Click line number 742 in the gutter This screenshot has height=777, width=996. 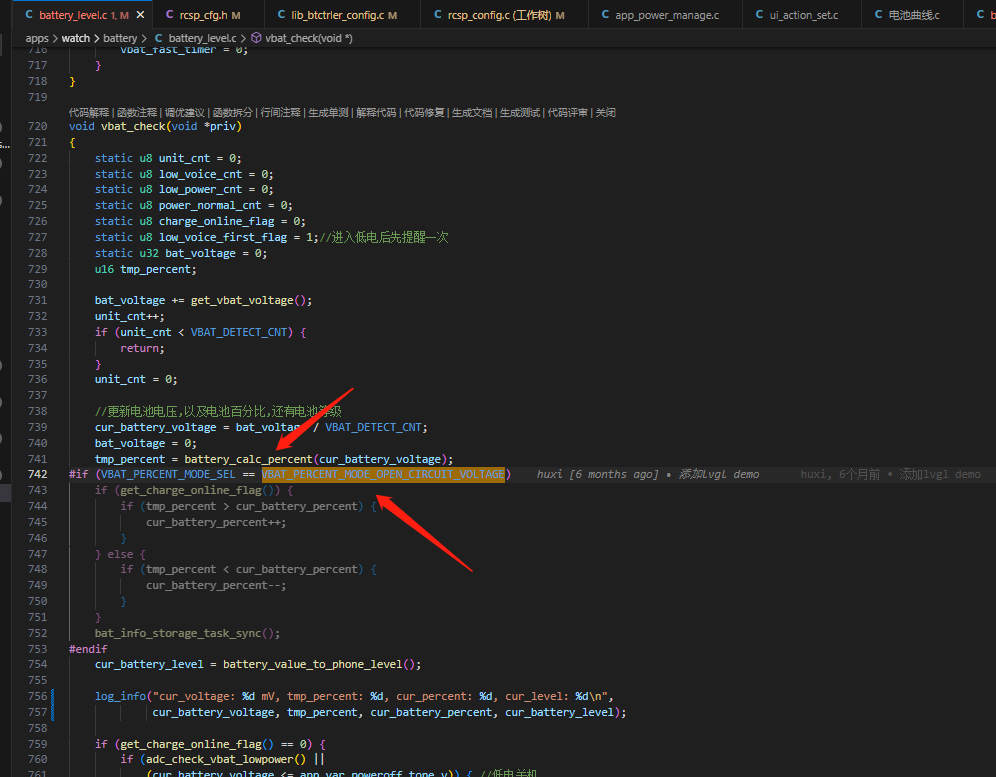[x=37, y=475]
